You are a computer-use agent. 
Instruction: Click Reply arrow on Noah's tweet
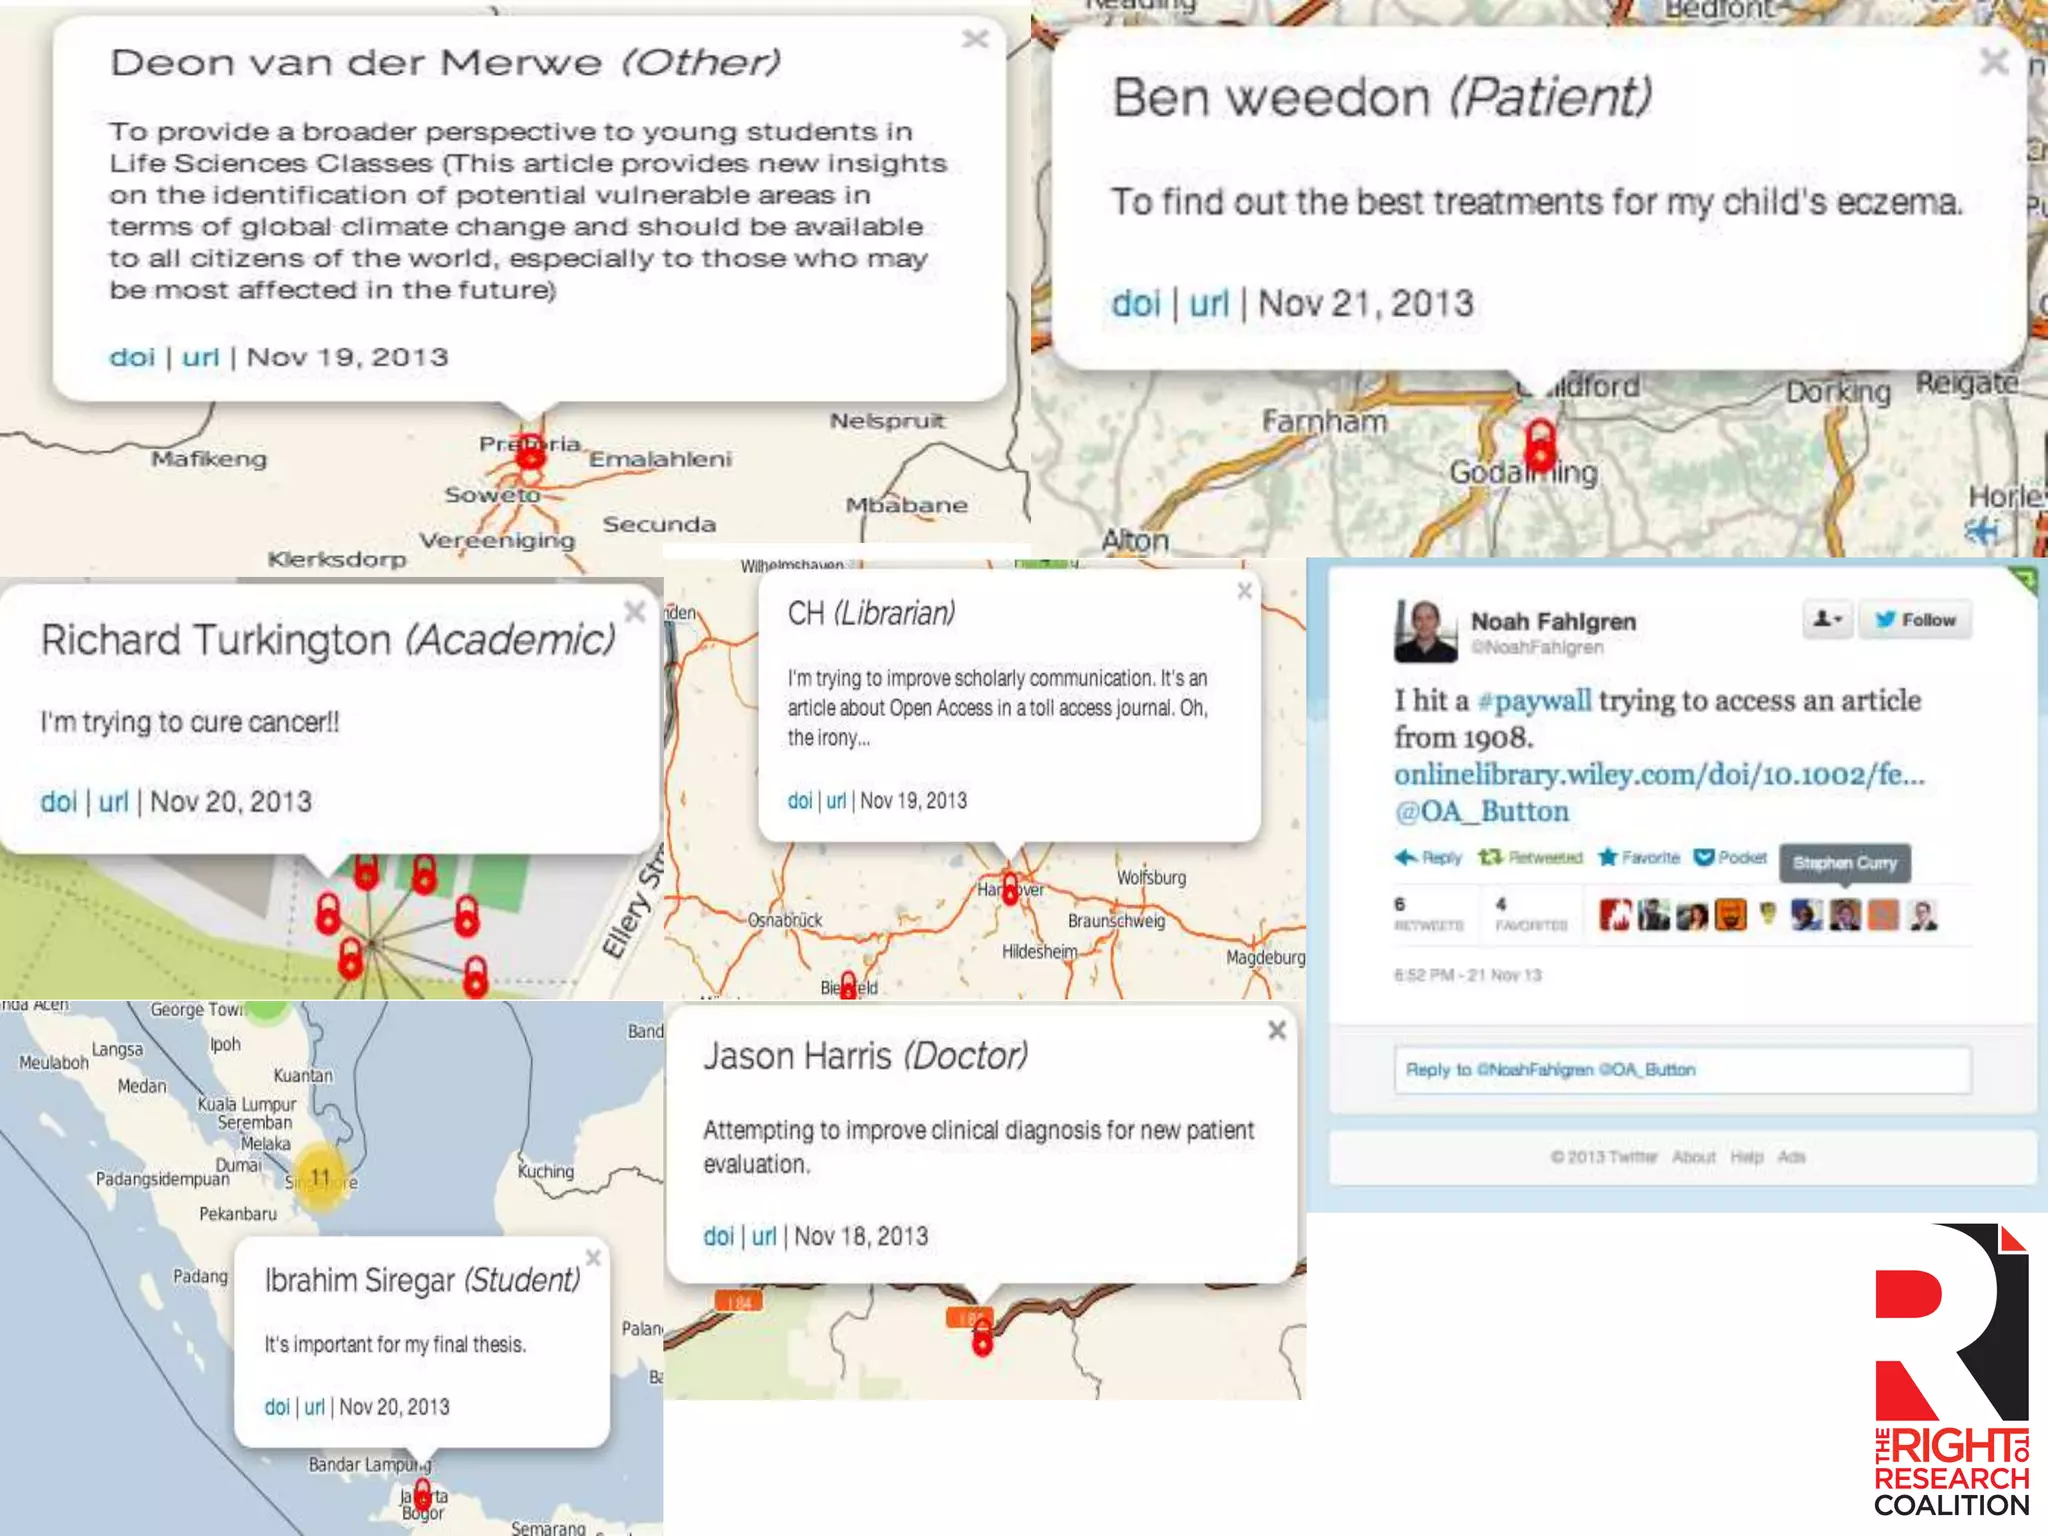pos(1407,857)
